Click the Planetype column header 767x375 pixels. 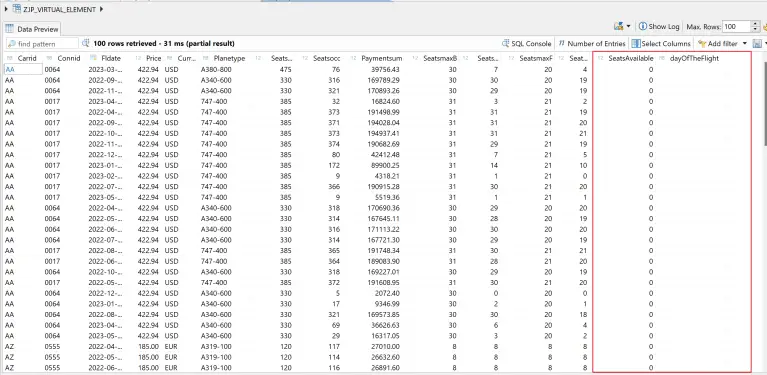pos(229,58)
